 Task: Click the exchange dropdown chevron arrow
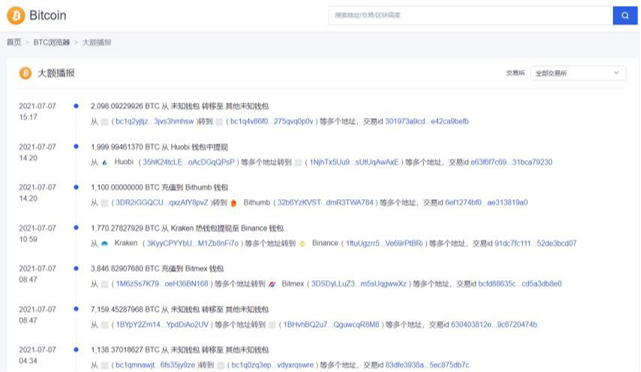[616, 73]
